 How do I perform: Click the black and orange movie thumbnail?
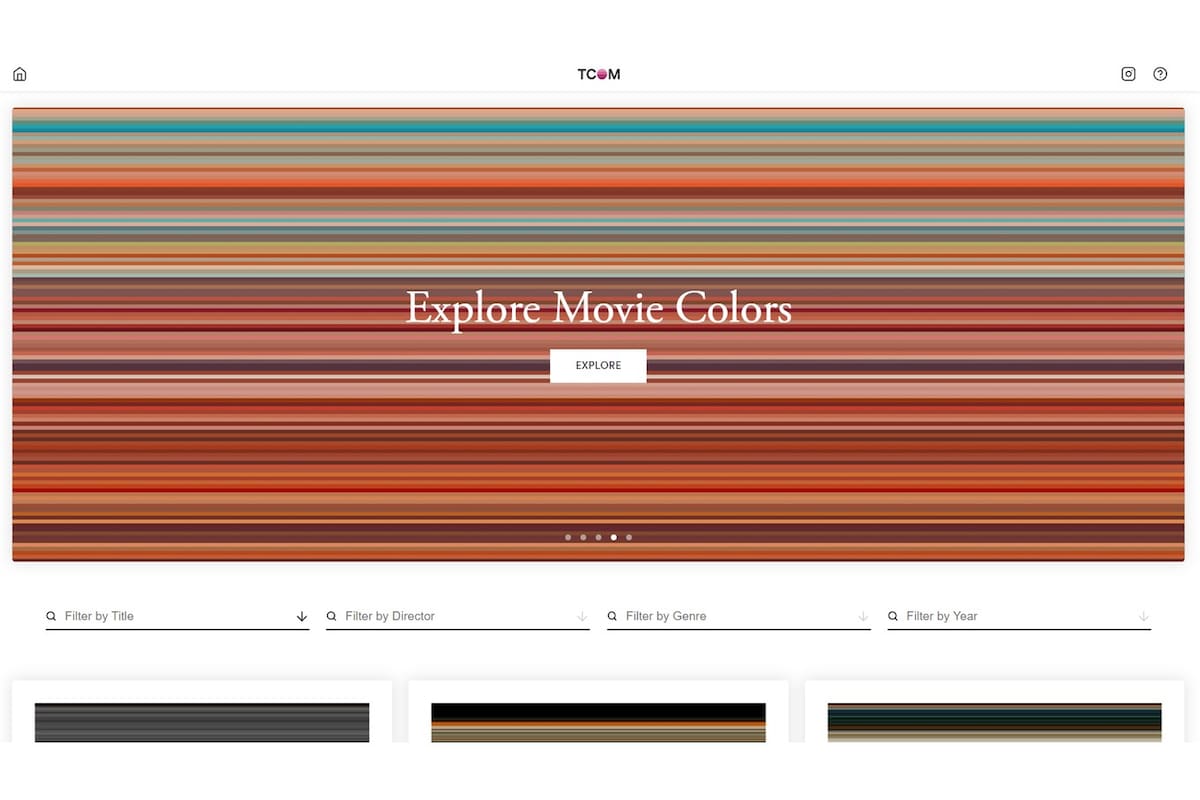tap(597, 722)
